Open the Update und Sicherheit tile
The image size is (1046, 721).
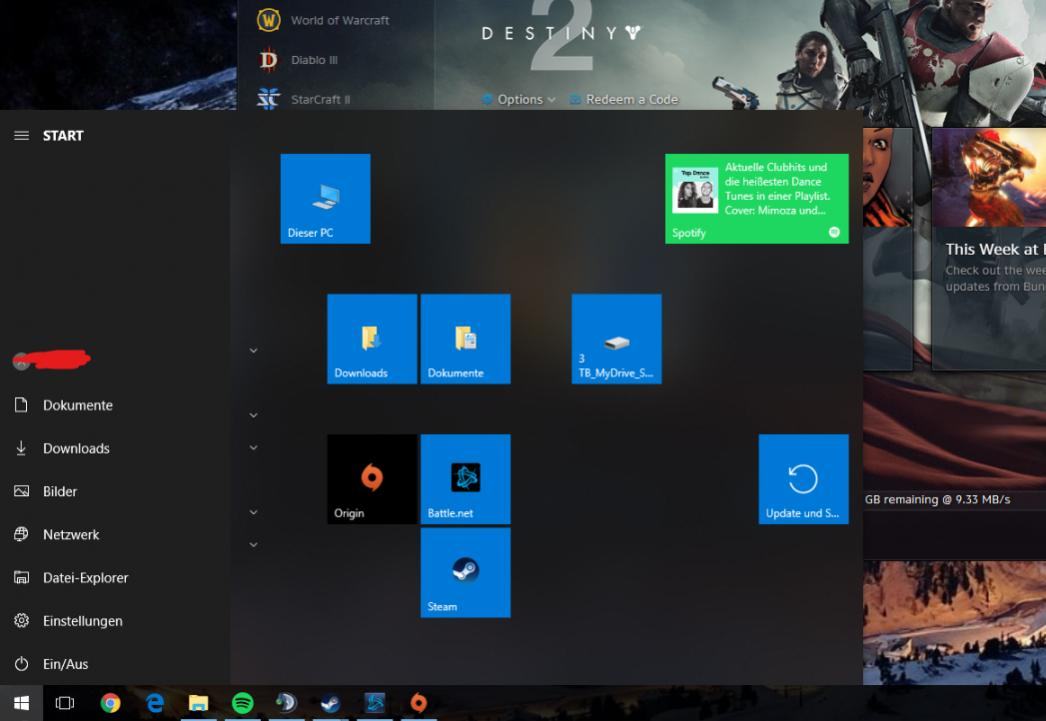[x=803, y=479]
